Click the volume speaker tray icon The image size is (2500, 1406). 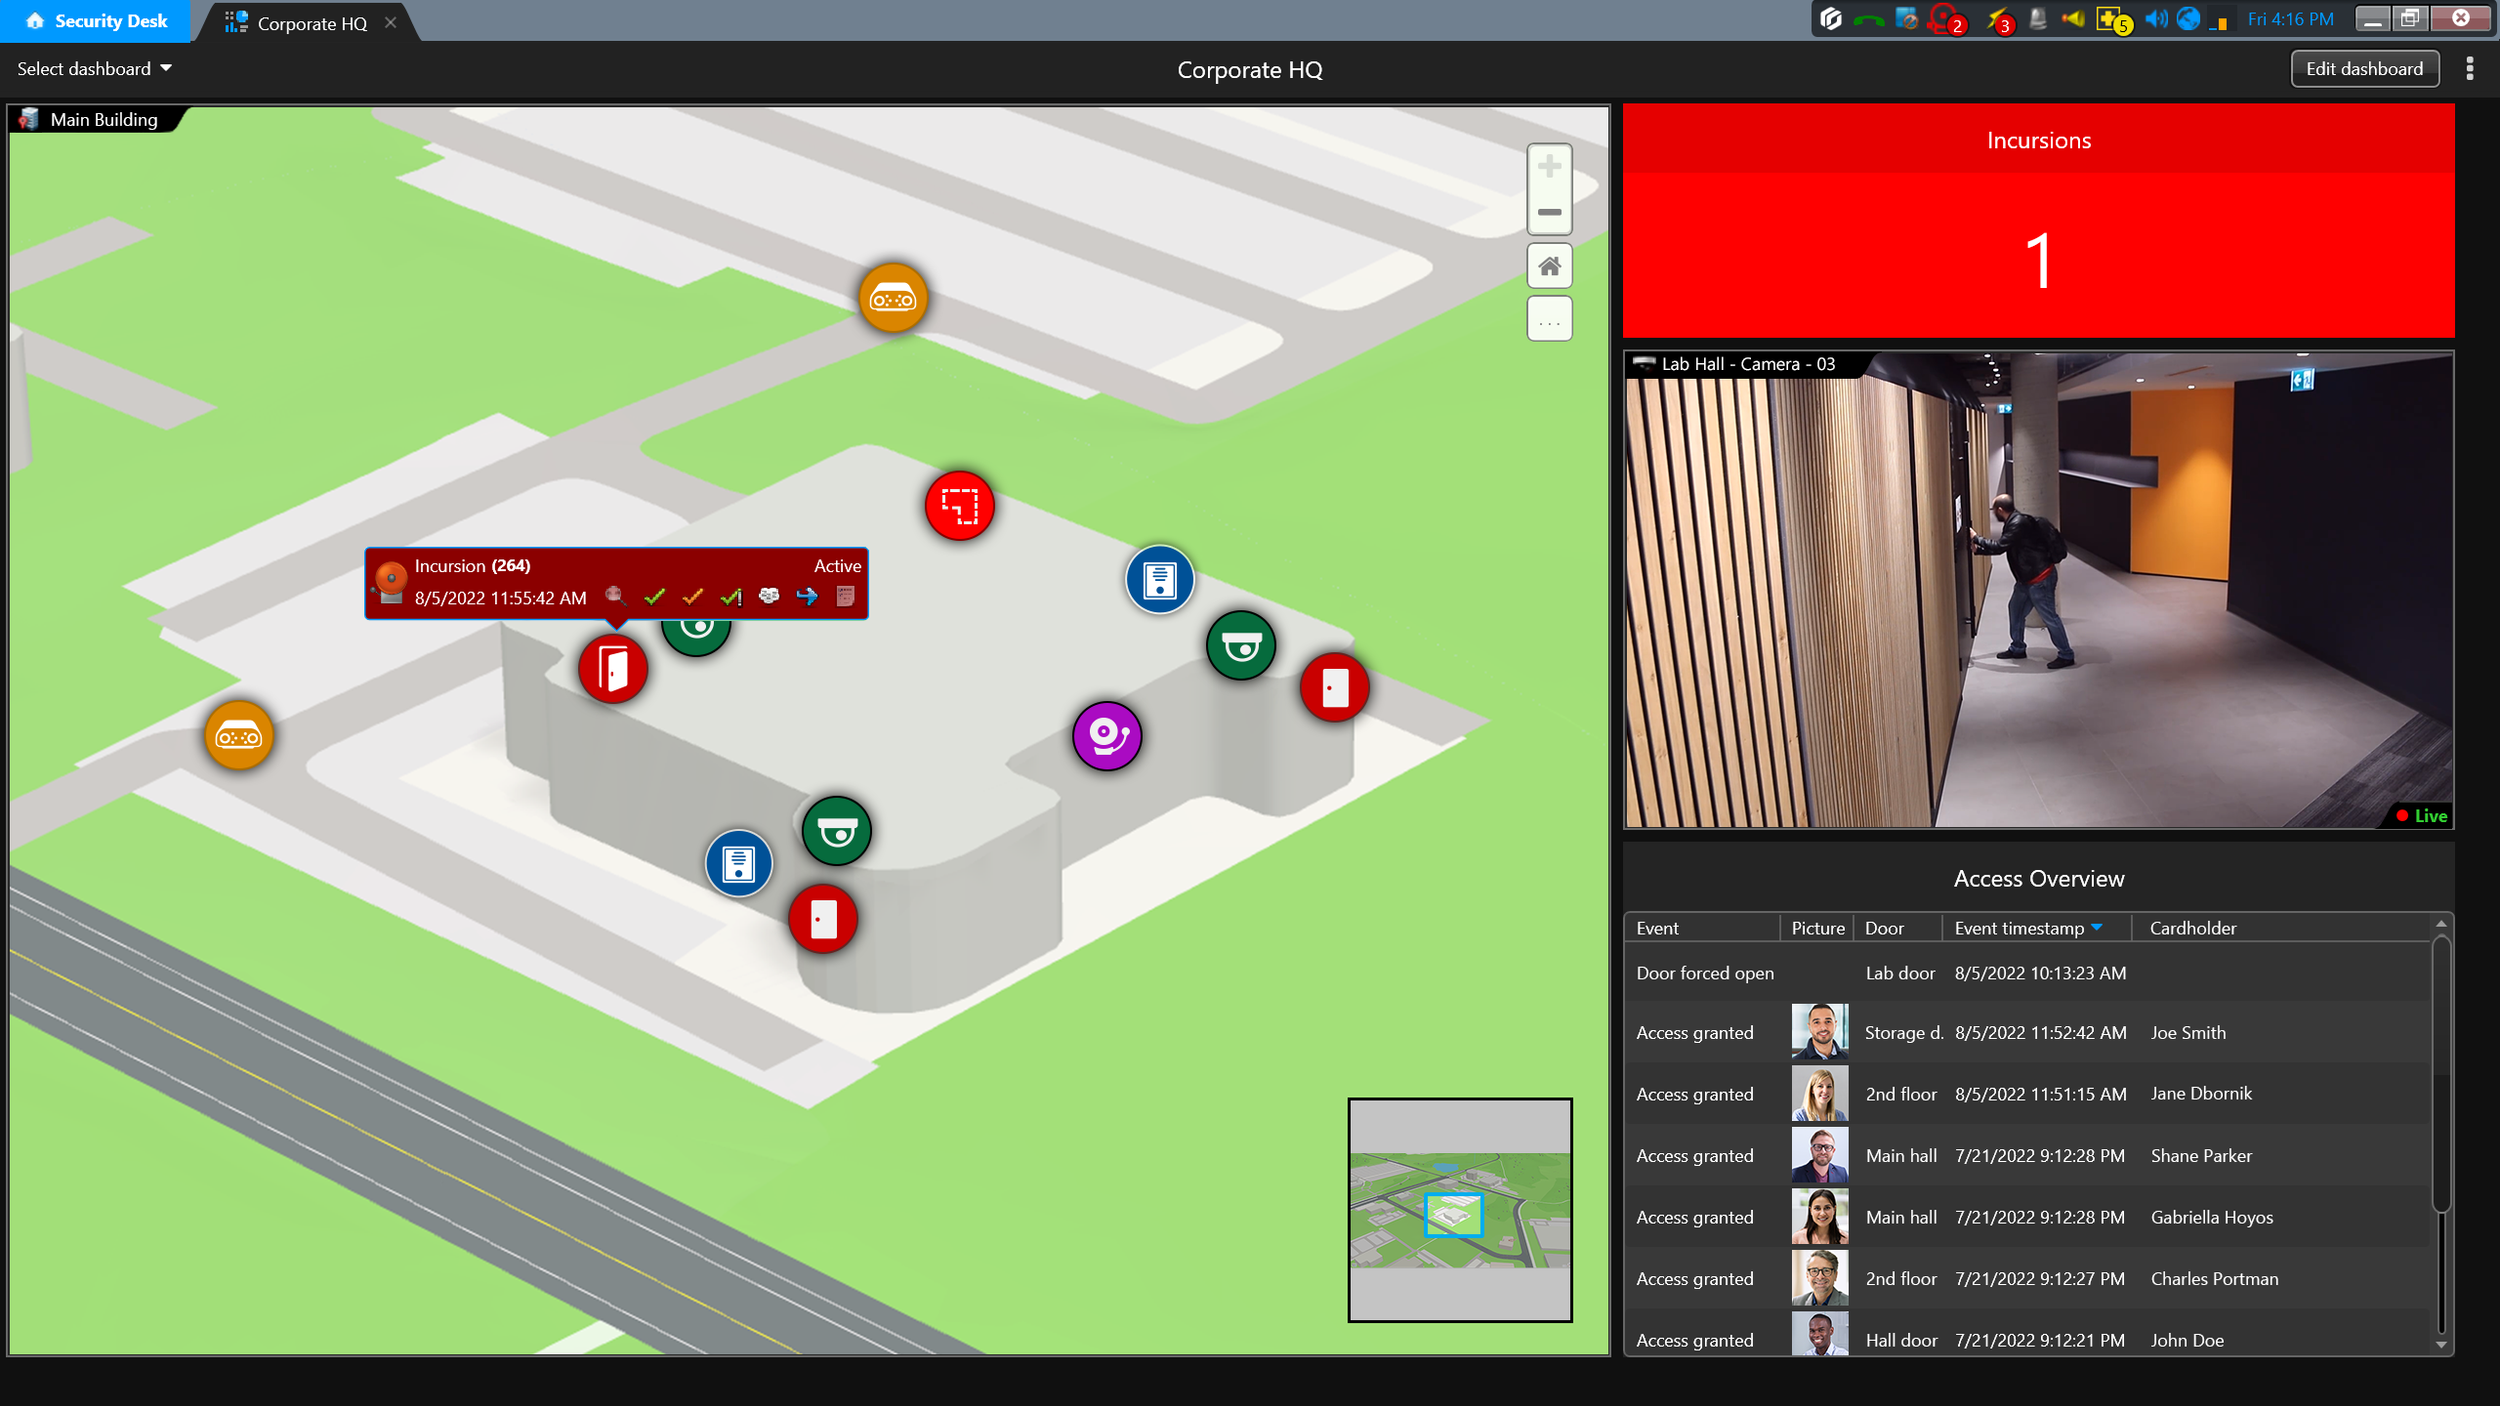2156,19
